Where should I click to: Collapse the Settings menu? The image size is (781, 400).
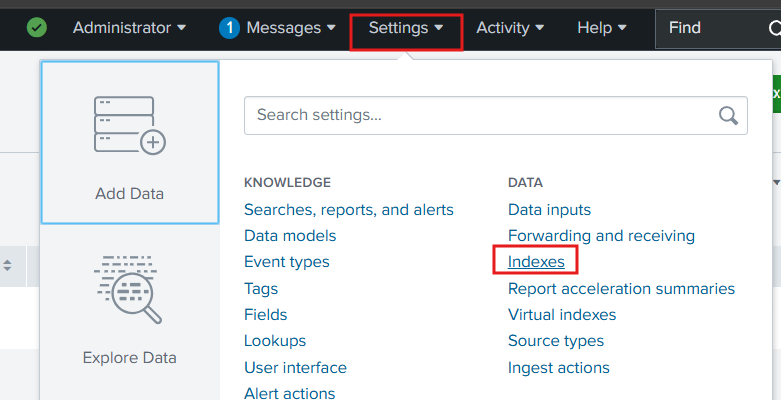(x=406, y=28)
